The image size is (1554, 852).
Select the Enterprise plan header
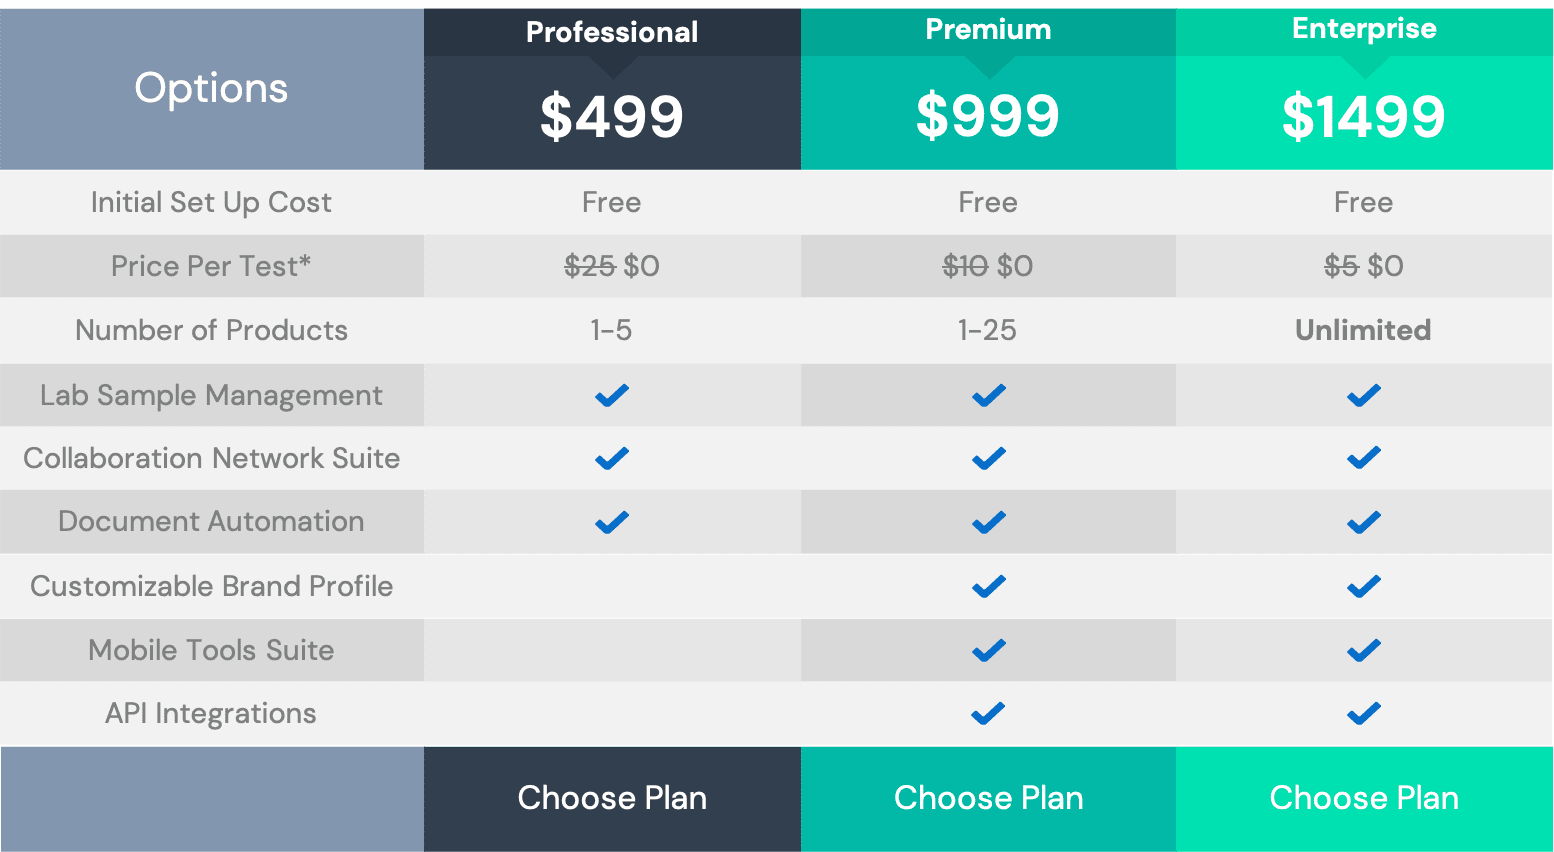click(x=1364, y=29)
